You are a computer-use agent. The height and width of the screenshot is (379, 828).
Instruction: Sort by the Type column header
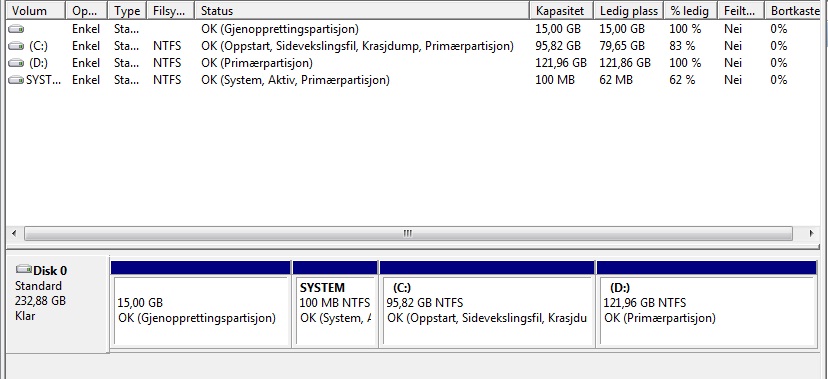click(127, 11)
